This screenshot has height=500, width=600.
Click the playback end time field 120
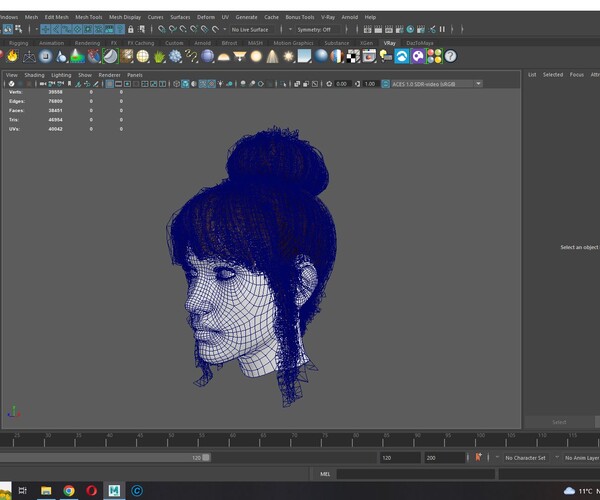(x=400, y=458)
